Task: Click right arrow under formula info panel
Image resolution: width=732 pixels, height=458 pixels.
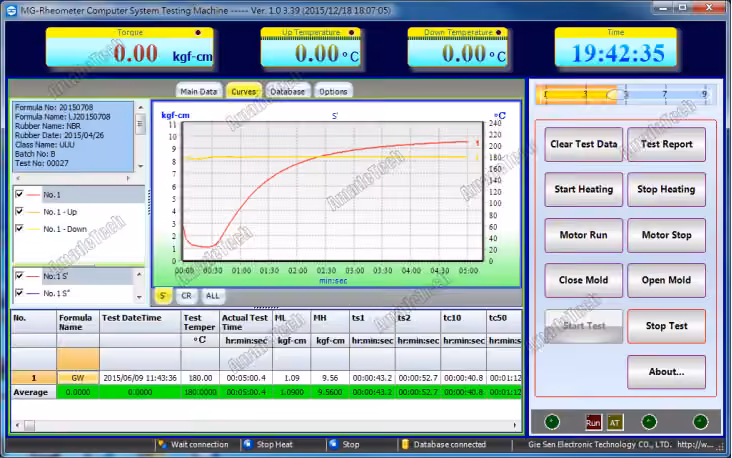Action: click(x=128, y=178)
